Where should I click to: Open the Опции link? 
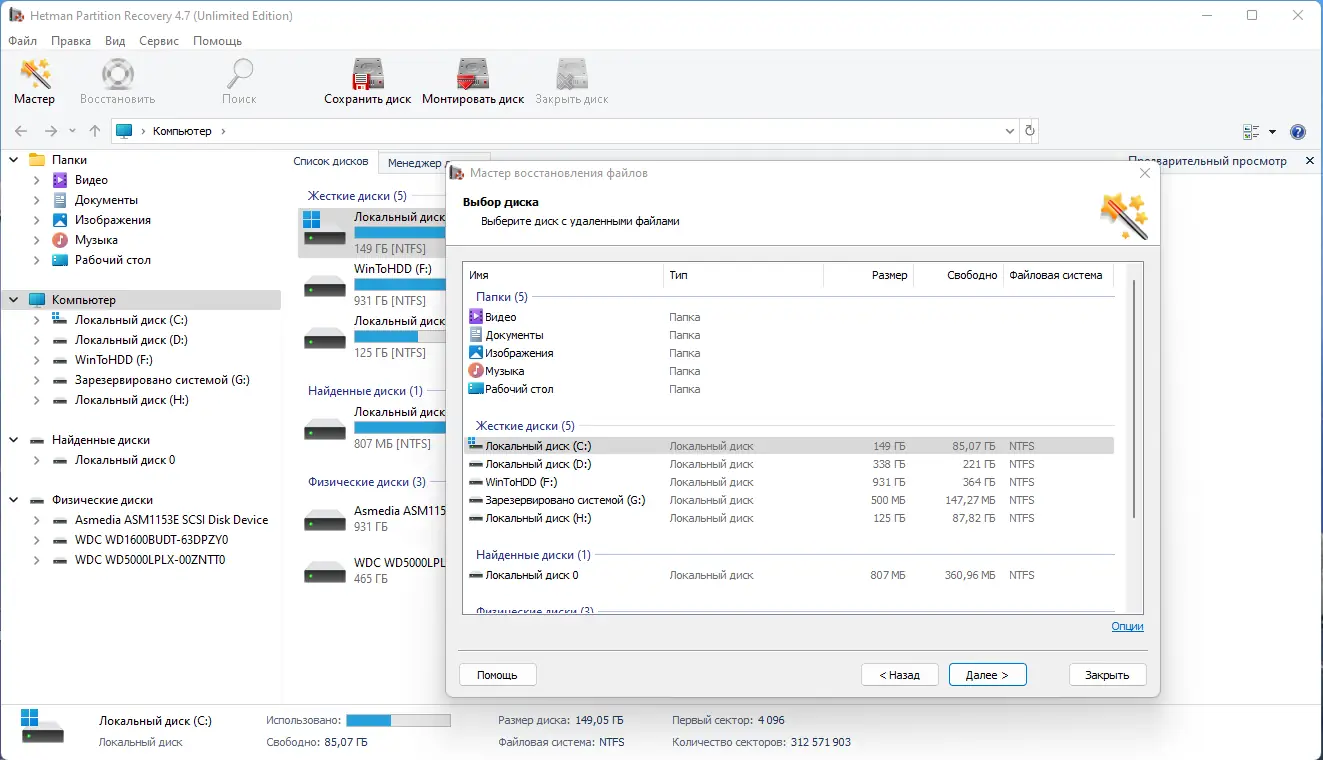1127,627
